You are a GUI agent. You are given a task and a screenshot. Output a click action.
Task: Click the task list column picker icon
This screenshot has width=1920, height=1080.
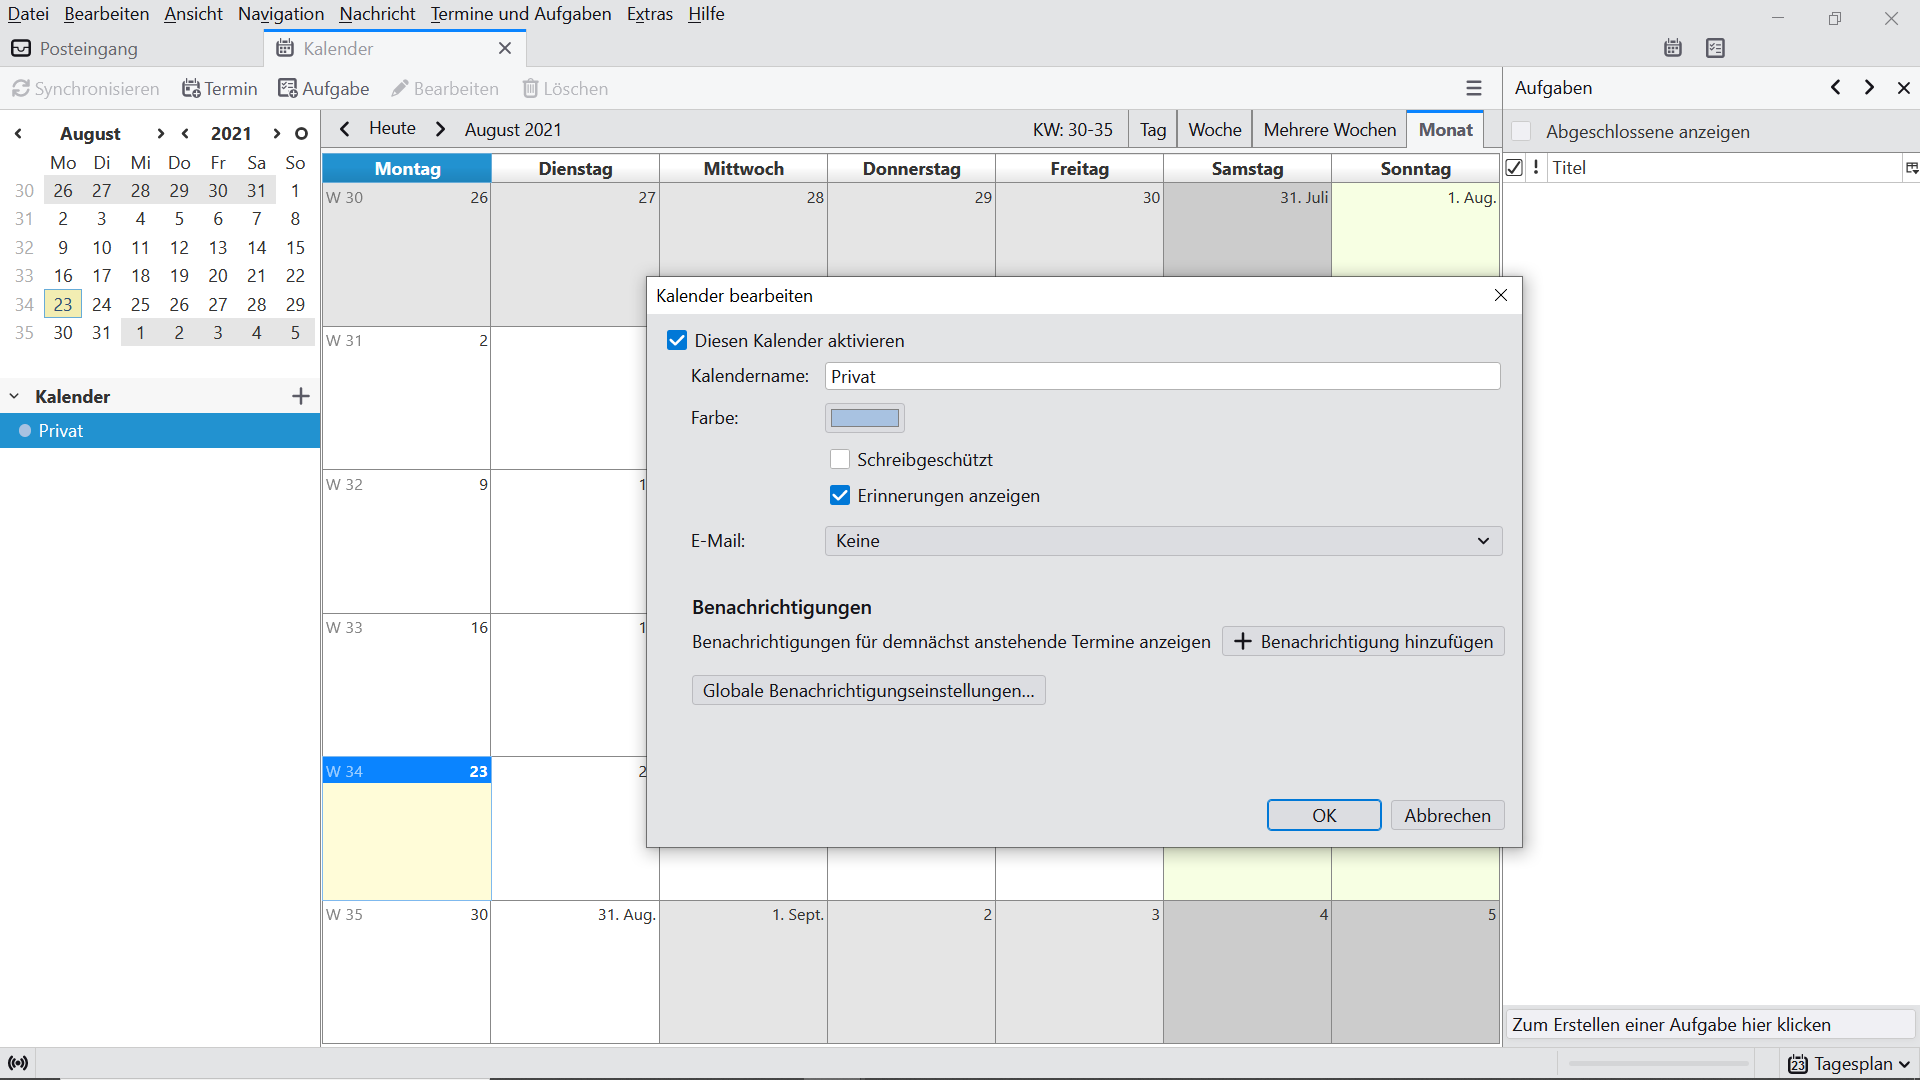tap(1911, 168)
